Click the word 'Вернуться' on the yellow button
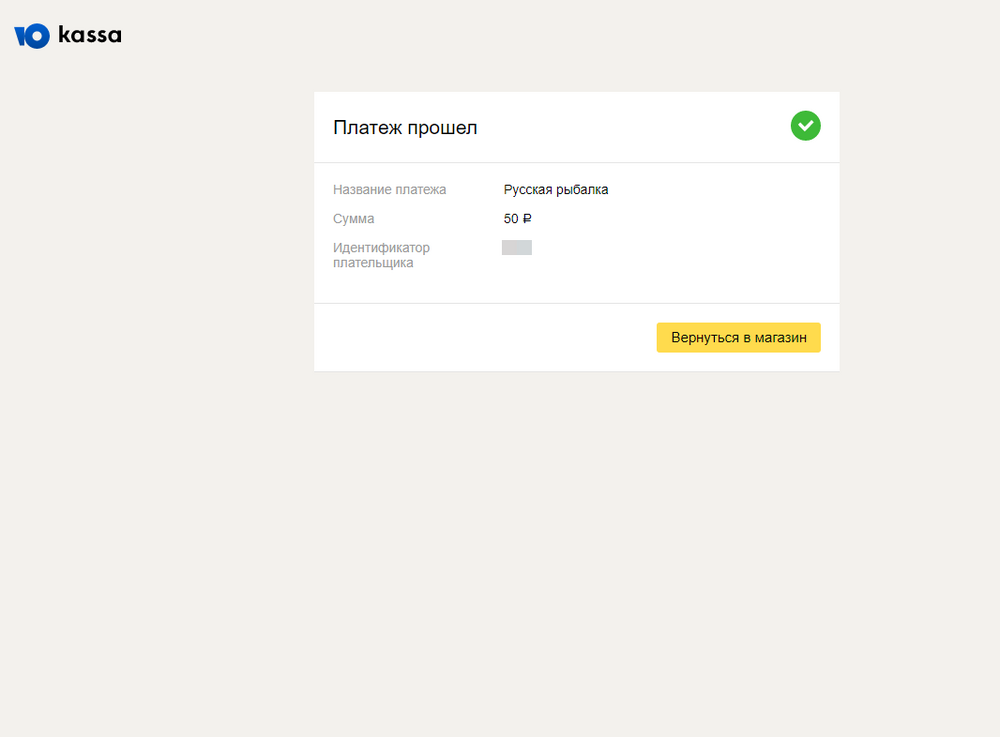Image resolution: width=1000 pixels, height=737 pixels. pyautogui.click(x=703, y=338)
